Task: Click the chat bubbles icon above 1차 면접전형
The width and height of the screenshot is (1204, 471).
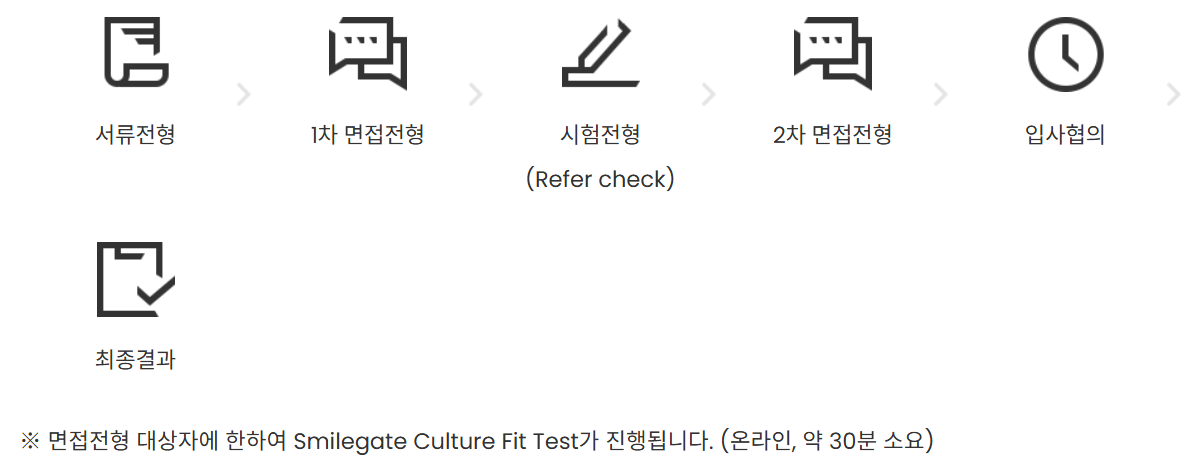Action: pyautogui.click(x=367, y=54)
